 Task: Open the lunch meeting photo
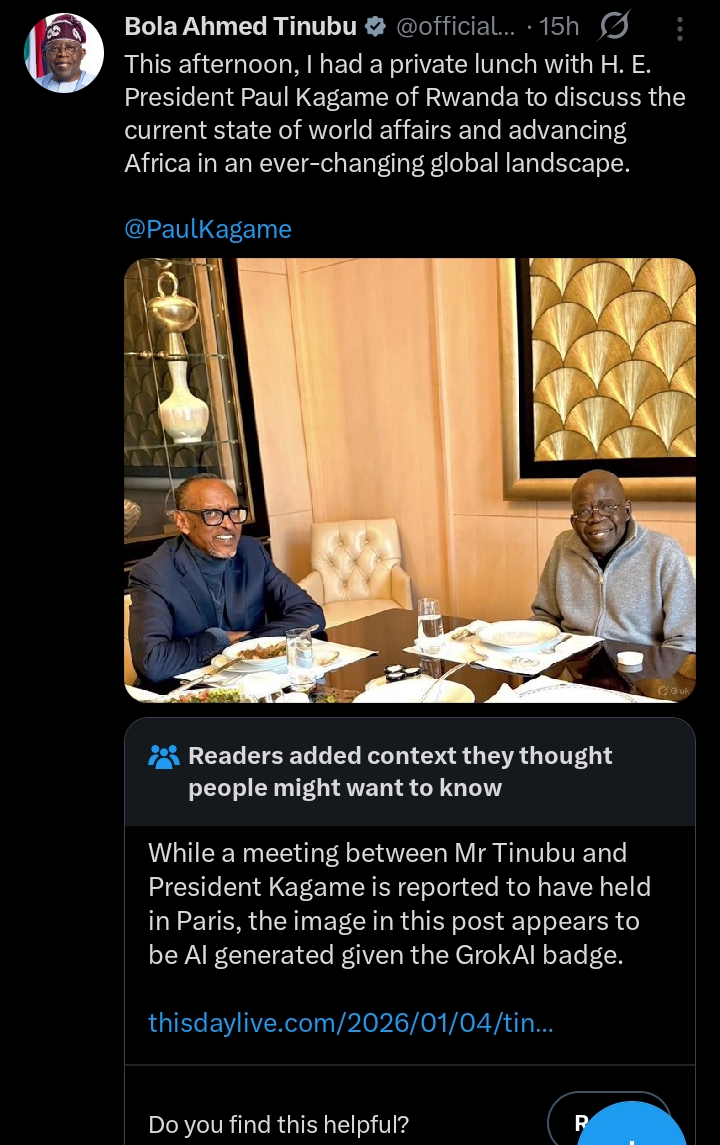(x=410, y=480)
